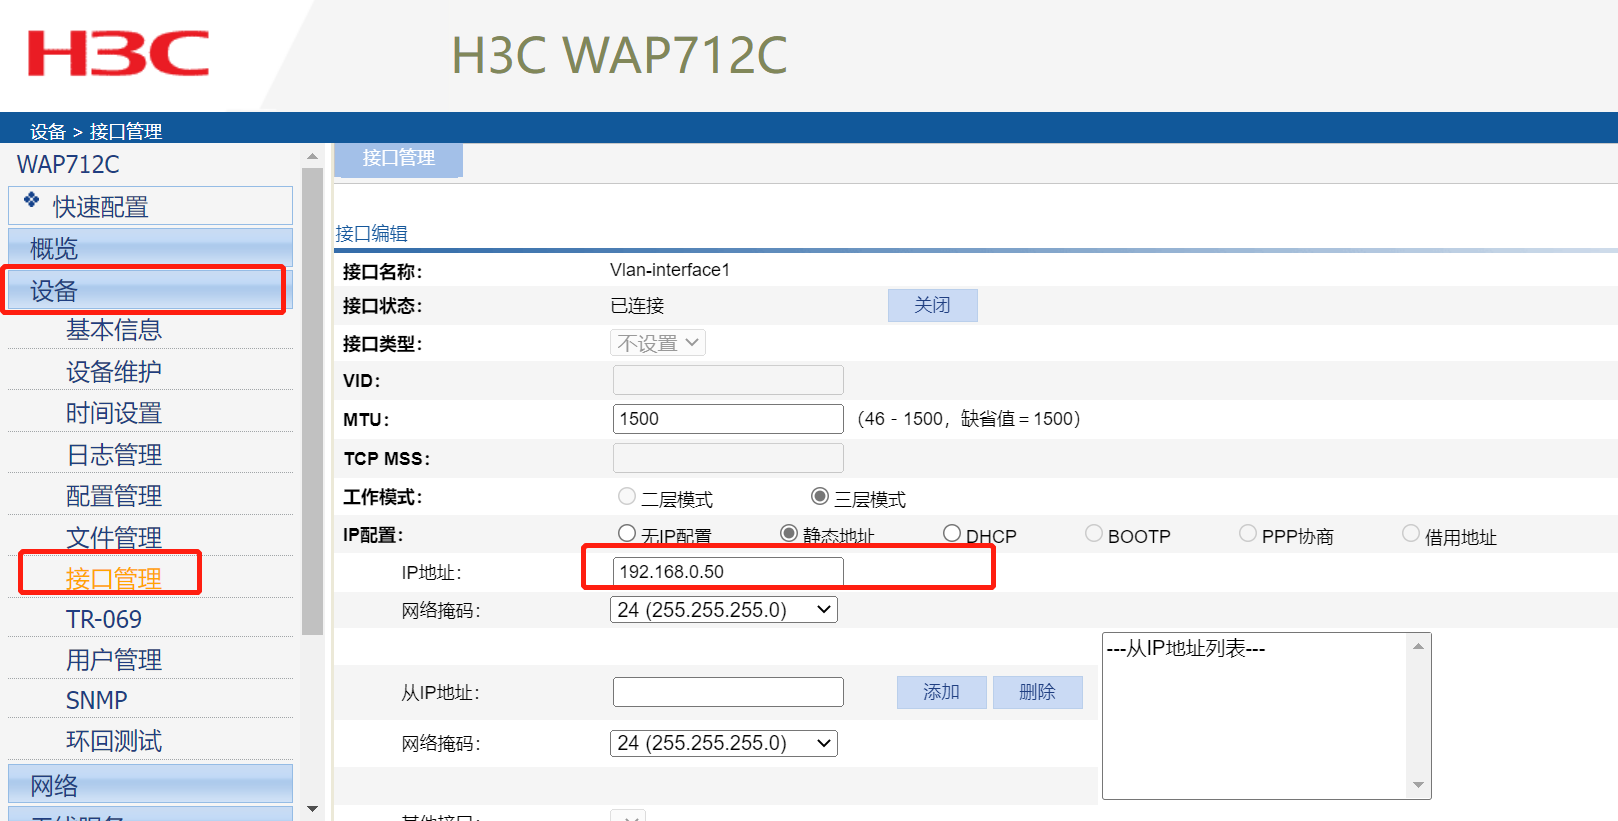This screenshot has height=821, width=1618.
Task: Click the TCP MSS input field
Action: point(728,458)
